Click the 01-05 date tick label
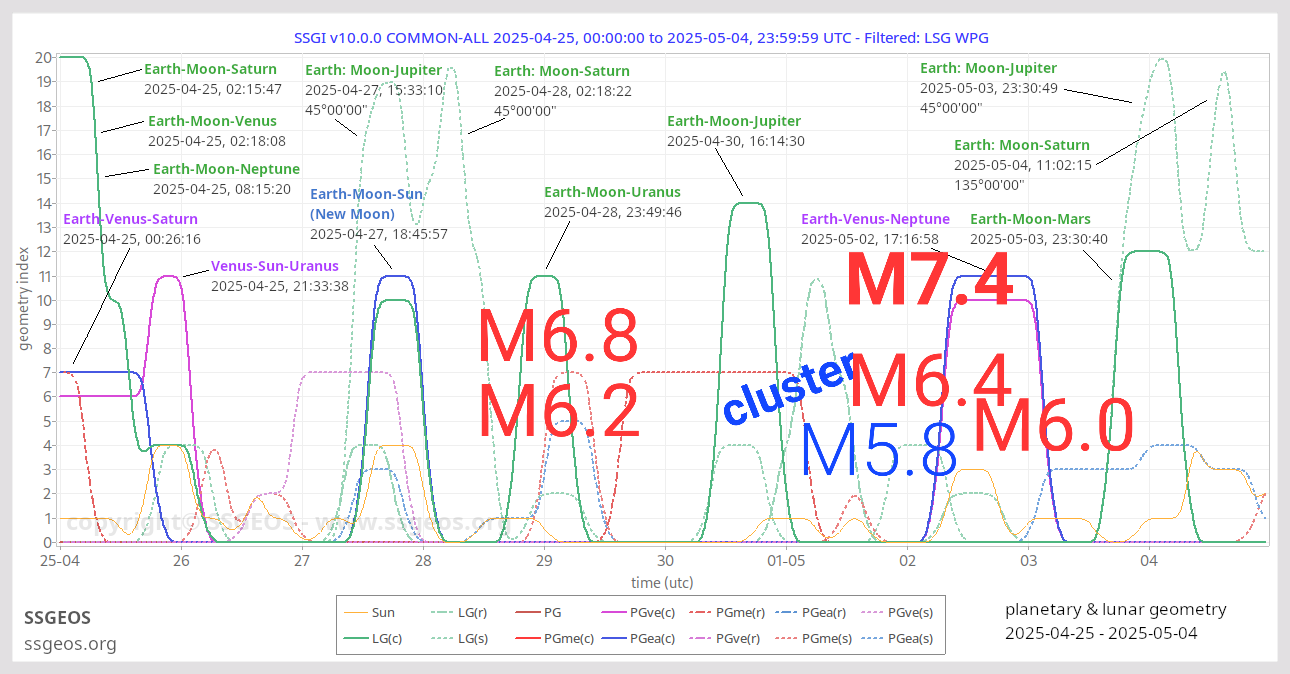The image size is (1290, 674). [786, 563]
